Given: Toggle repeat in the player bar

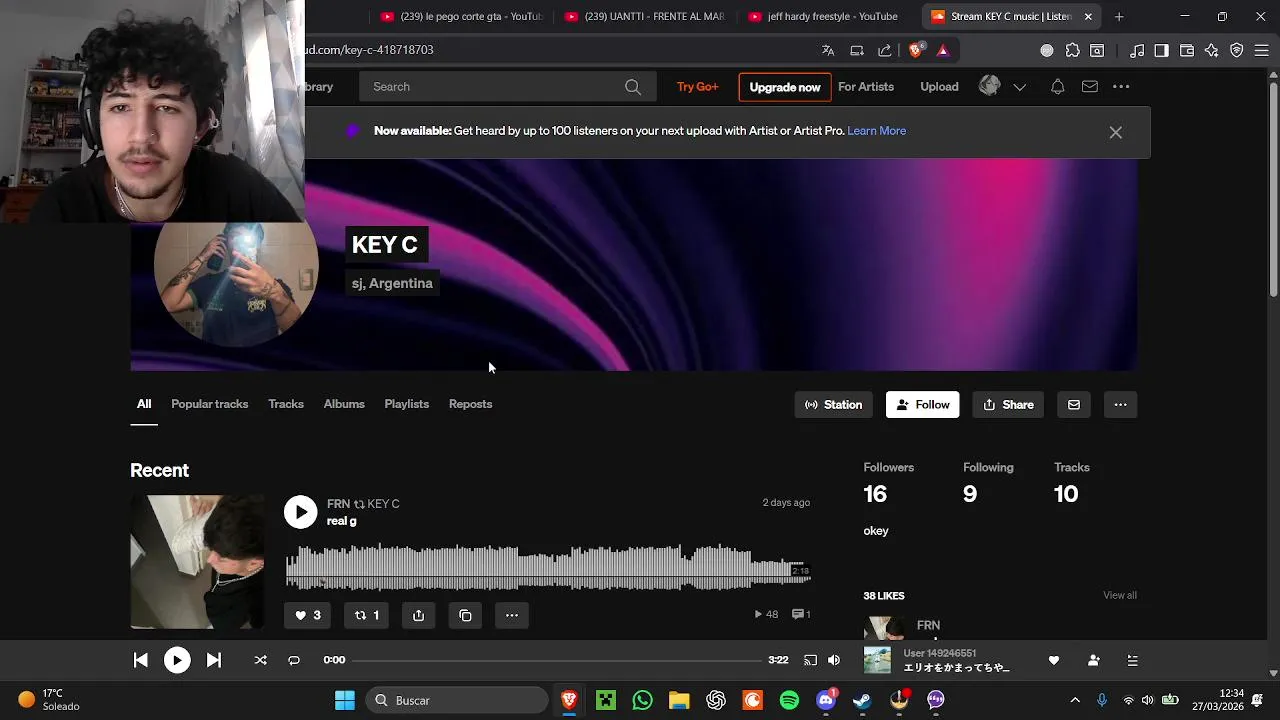Looking at the screenshot, I should point(294,660).
